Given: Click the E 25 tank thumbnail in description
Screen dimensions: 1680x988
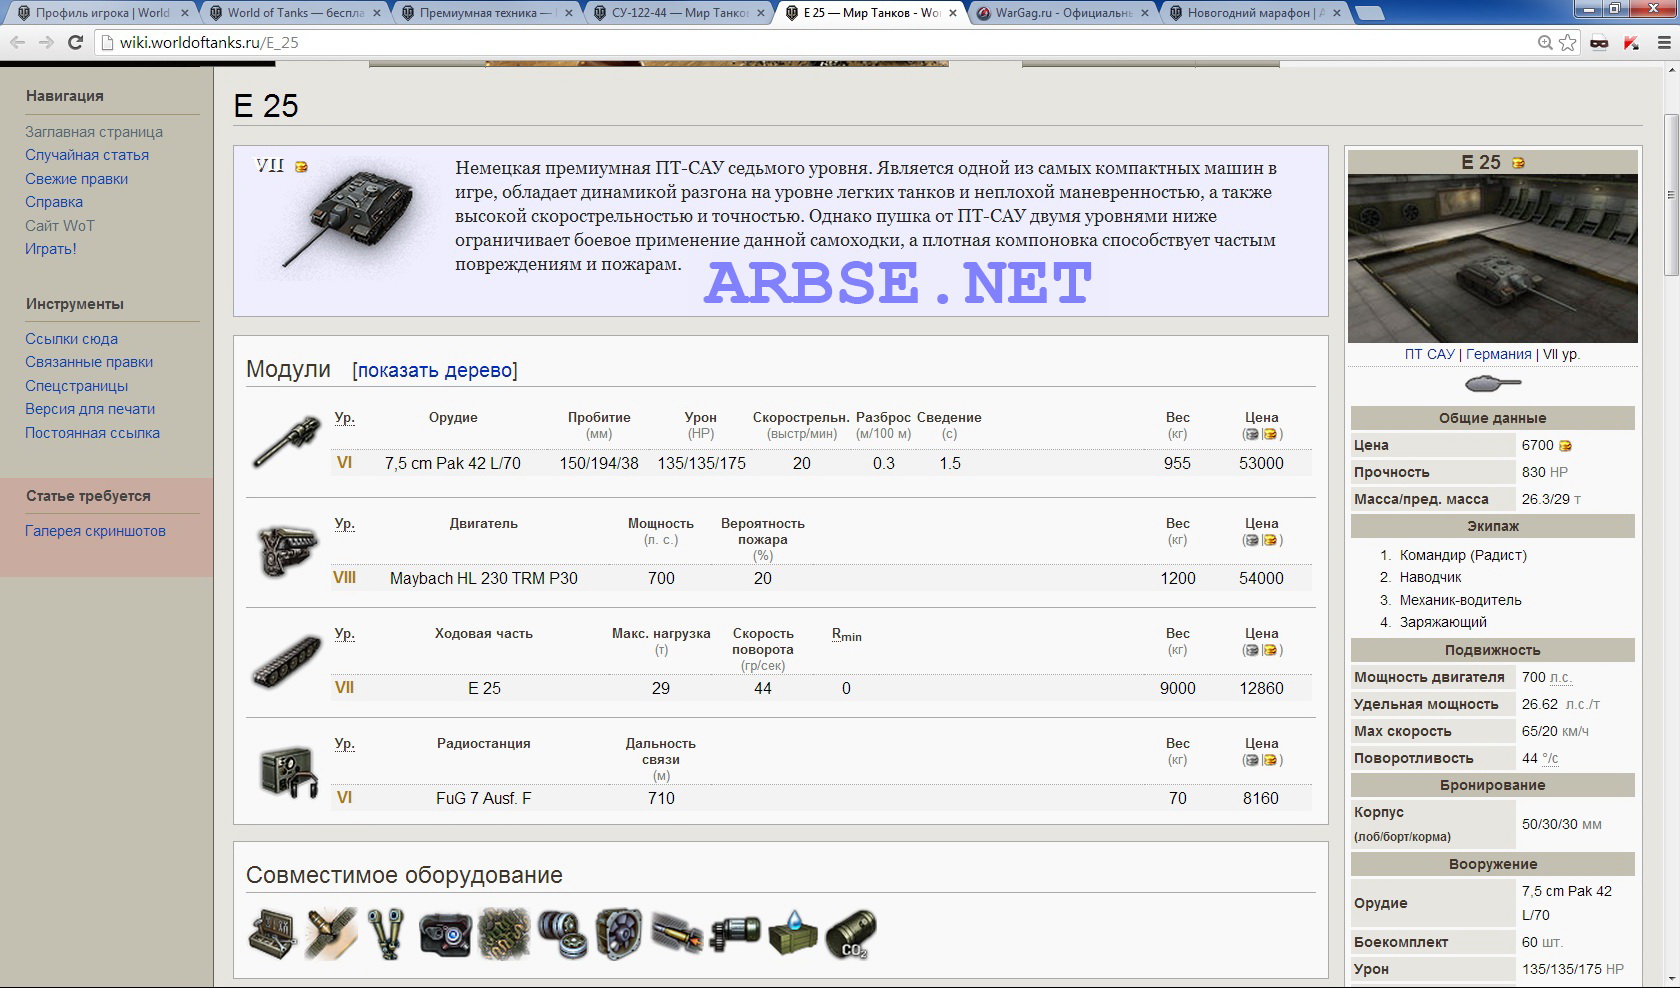Looking at the screenshot, I should (x=346, y=217).
